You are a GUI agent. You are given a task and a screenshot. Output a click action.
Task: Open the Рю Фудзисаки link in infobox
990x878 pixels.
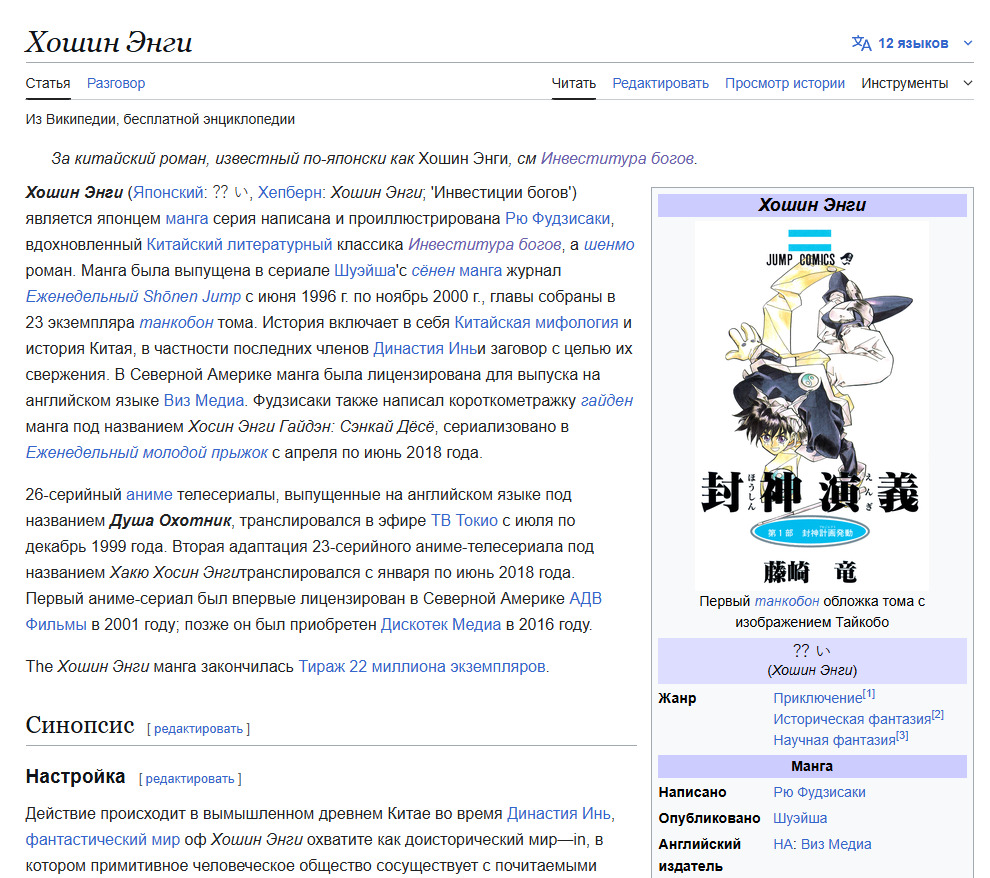coord(819,792)
